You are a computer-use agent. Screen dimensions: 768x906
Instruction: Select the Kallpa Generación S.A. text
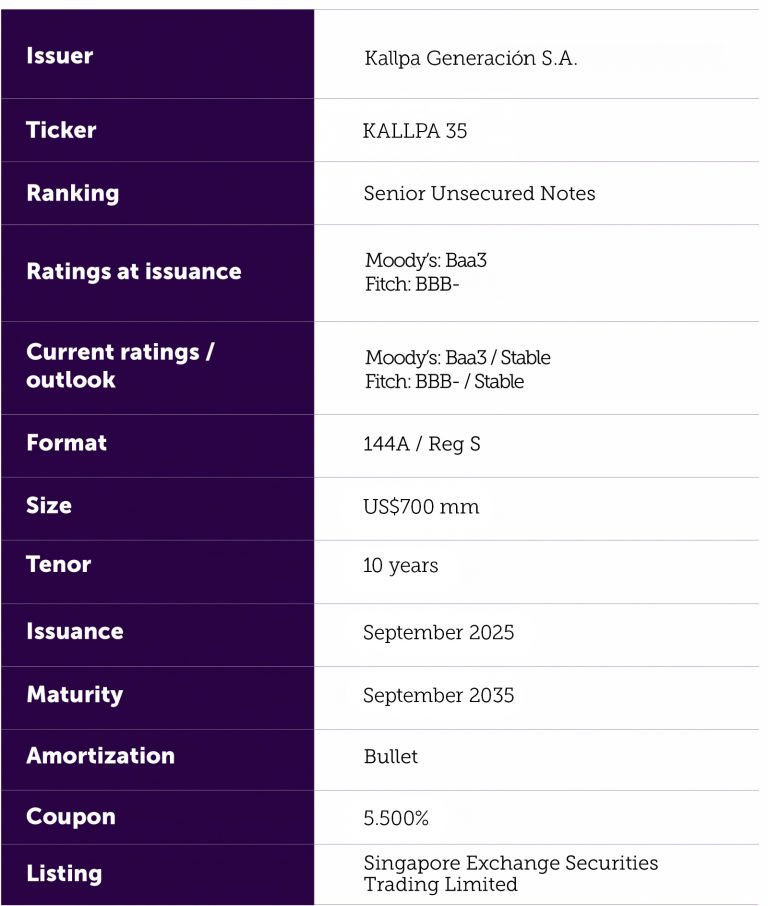pyautogui.click(x=471, y=59)
